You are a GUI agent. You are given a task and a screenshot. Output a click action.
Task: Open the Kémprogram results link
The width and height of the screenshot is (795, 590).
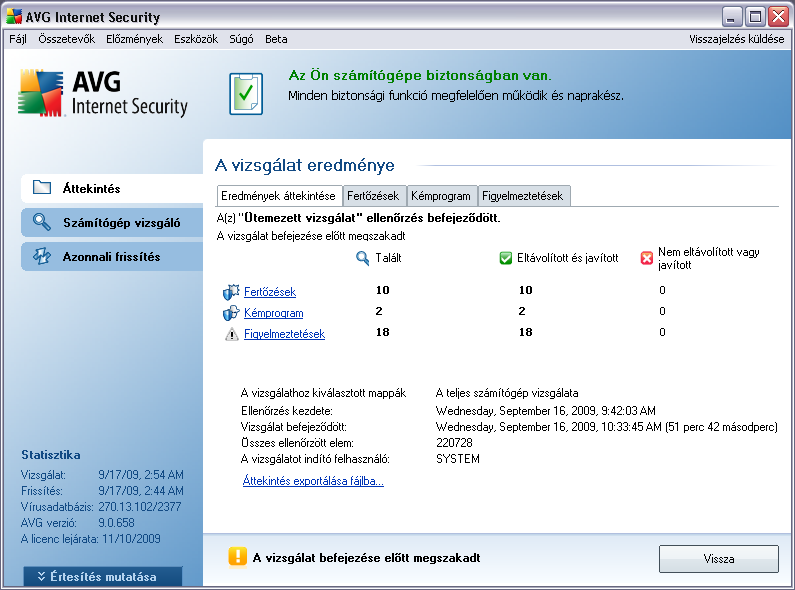click(x=274, y=313)
